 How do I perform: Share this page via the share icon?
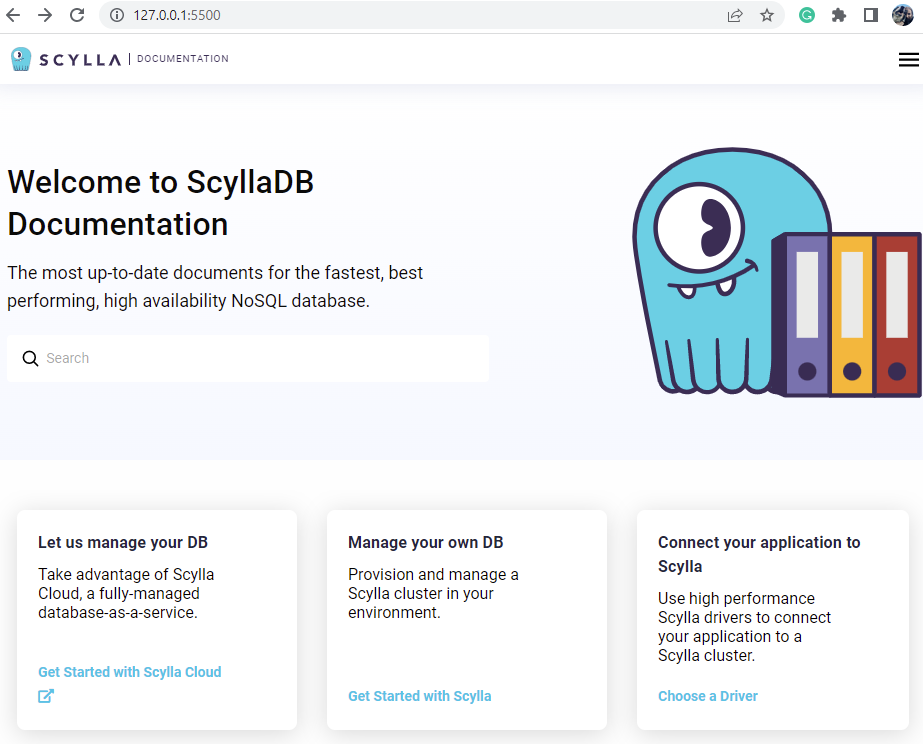735,15
